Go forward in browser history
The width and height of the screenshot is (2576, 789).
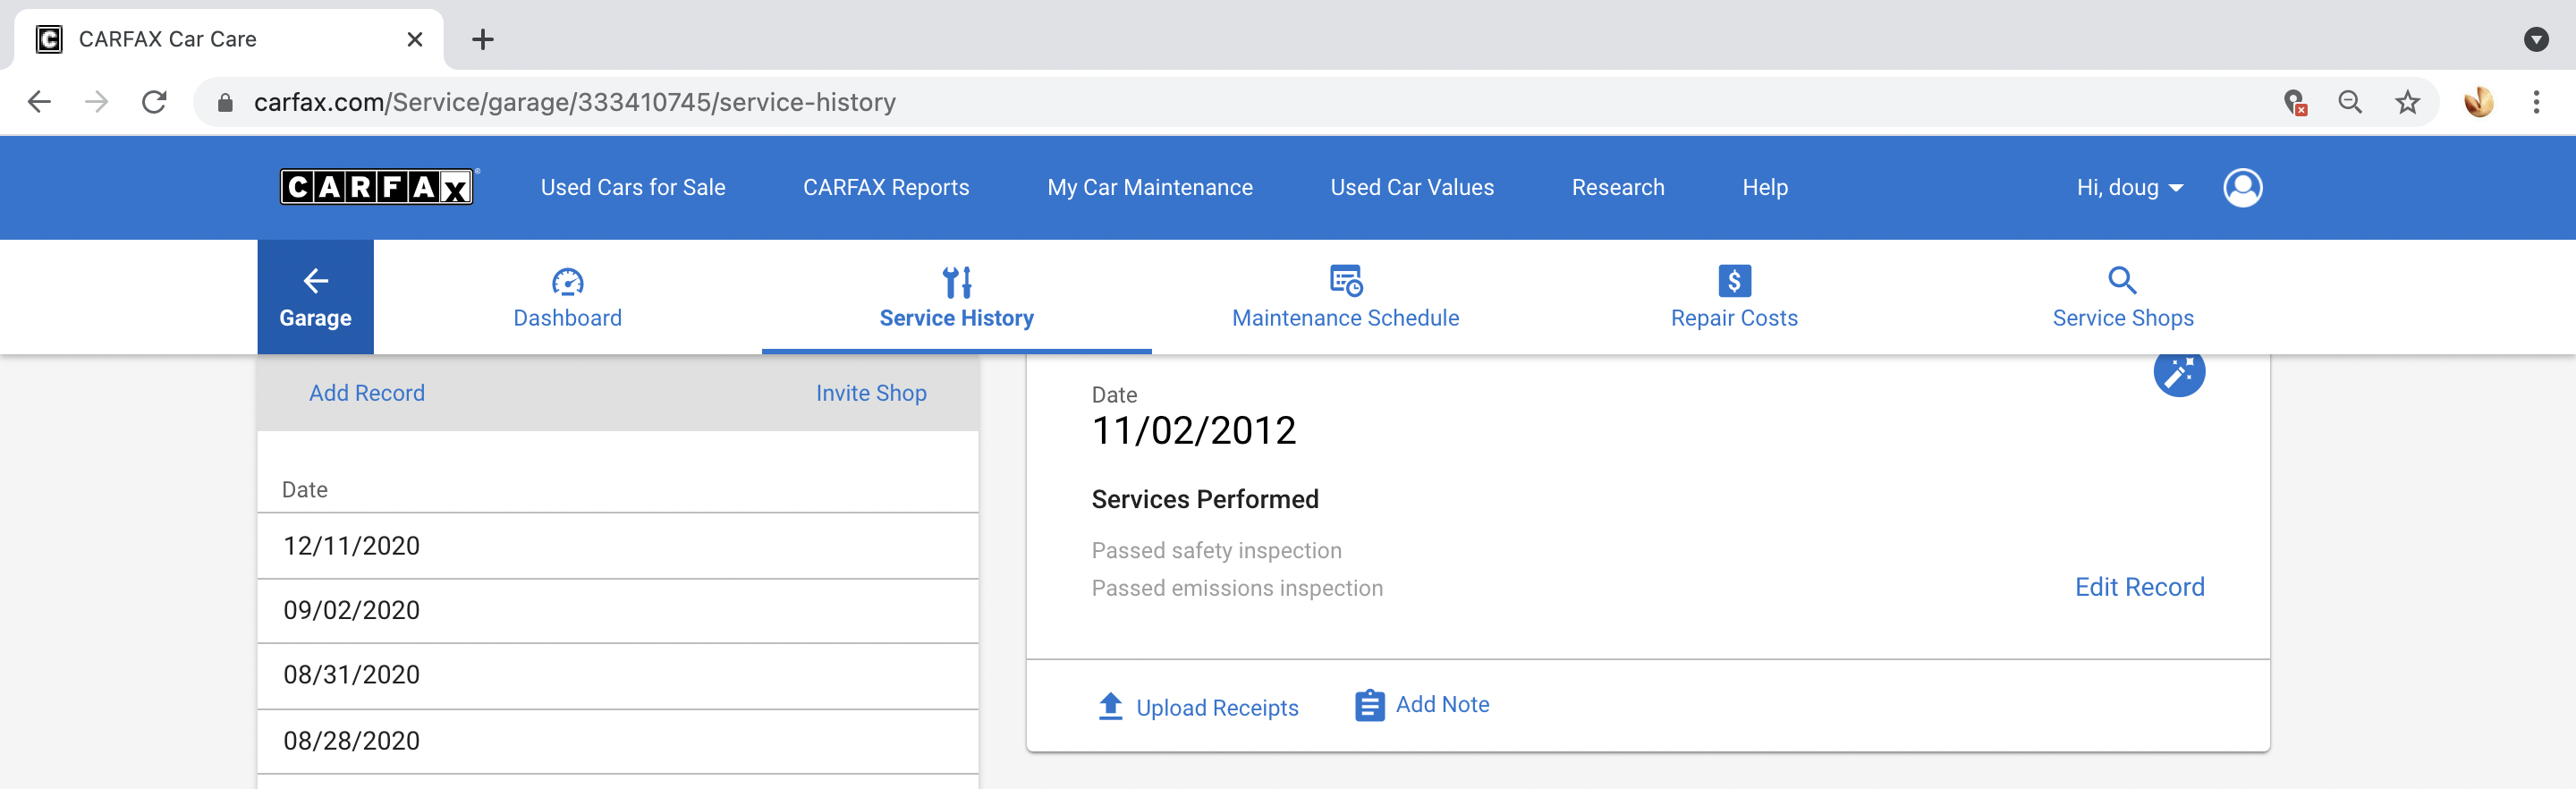point(97,102)
